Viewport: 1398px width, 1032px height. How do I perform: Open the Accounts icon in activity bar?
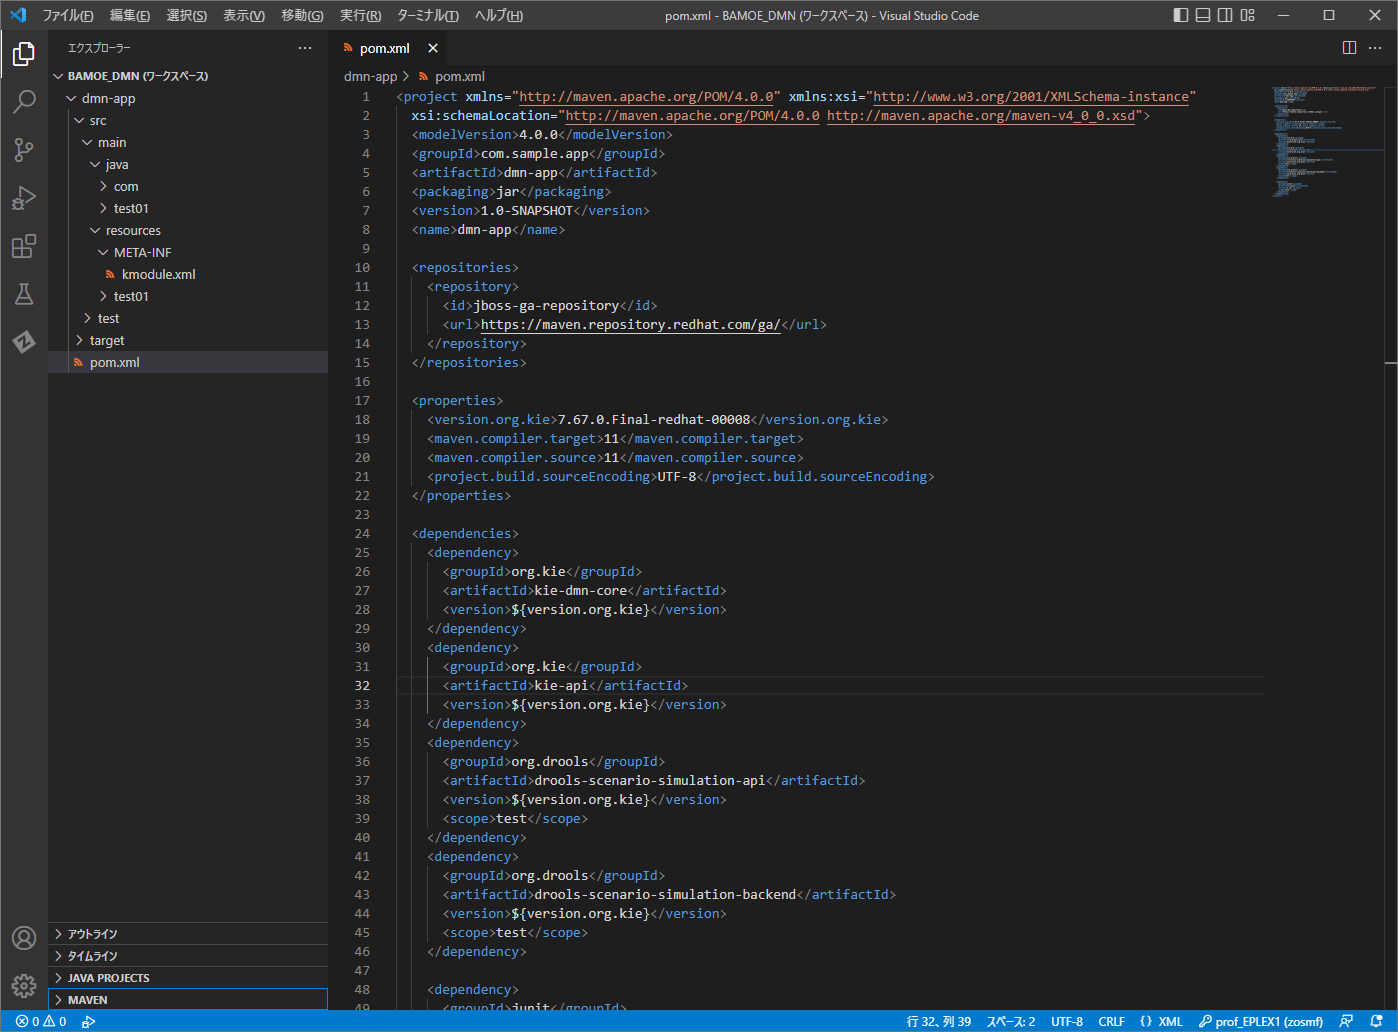coord(24,938)
